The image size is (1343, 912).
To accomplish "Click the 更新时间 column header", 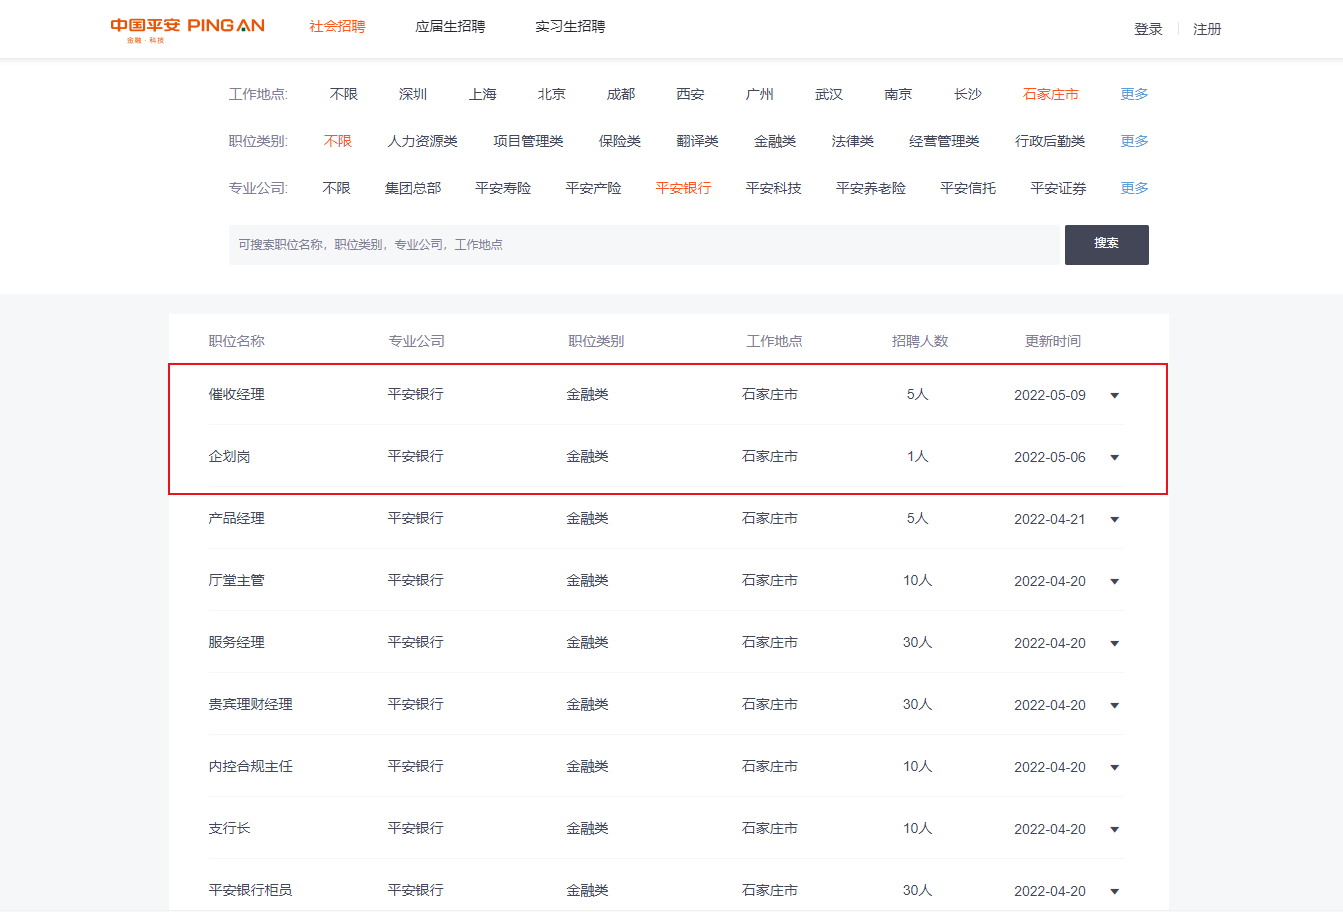I will [x=1053, y=341].
